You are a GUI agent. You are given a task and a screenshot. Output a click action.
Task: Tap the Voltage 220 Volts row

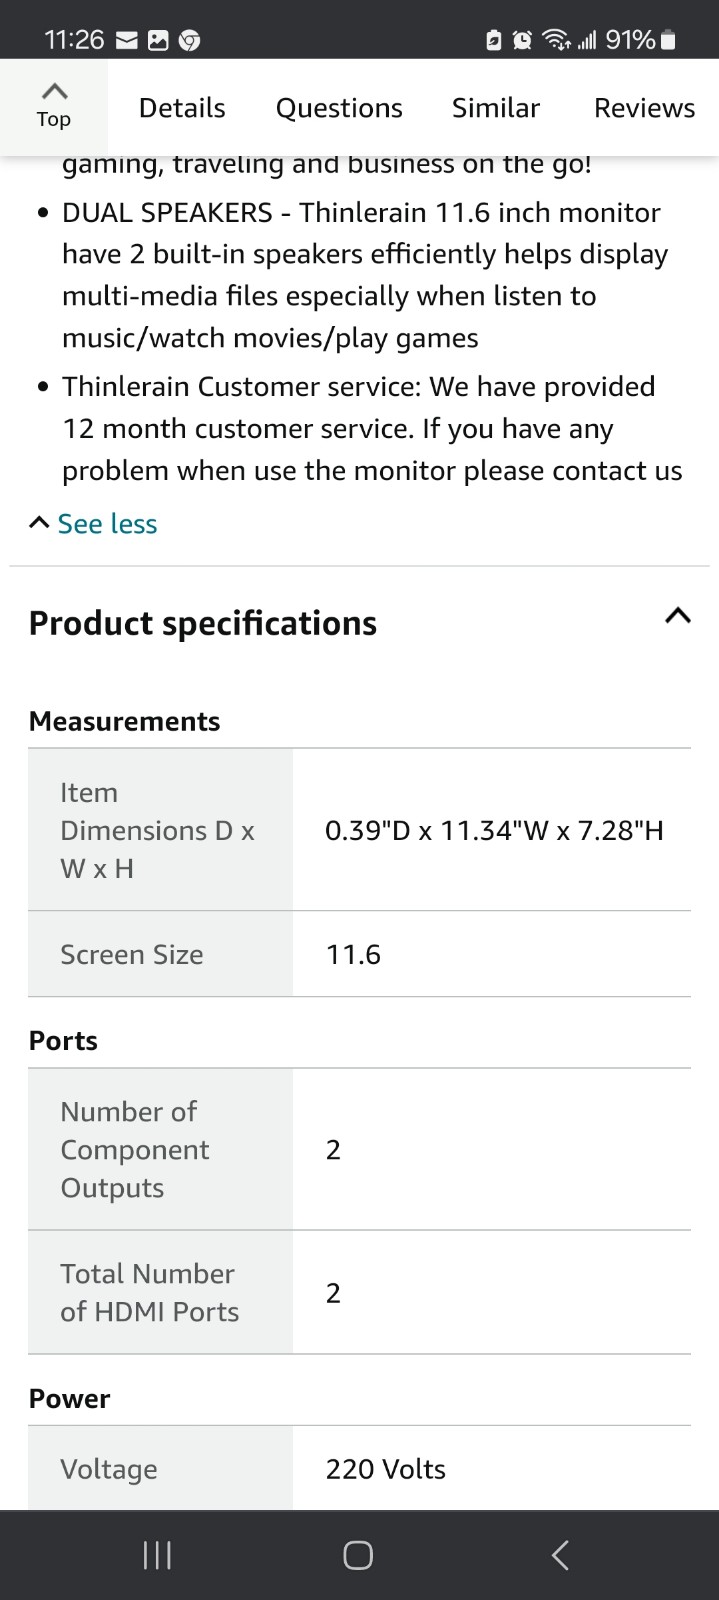coord(359,1468)
